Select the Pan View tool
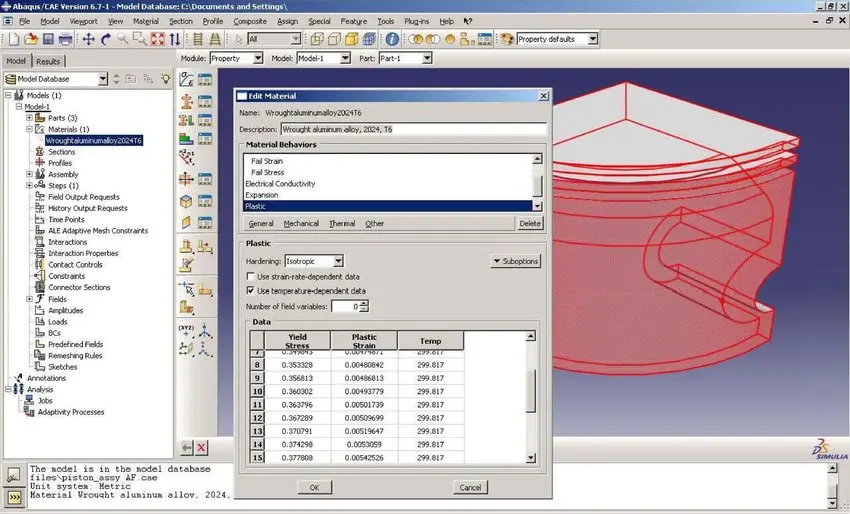The width and height of the screenshot is (850, 514). pos(88,39)
